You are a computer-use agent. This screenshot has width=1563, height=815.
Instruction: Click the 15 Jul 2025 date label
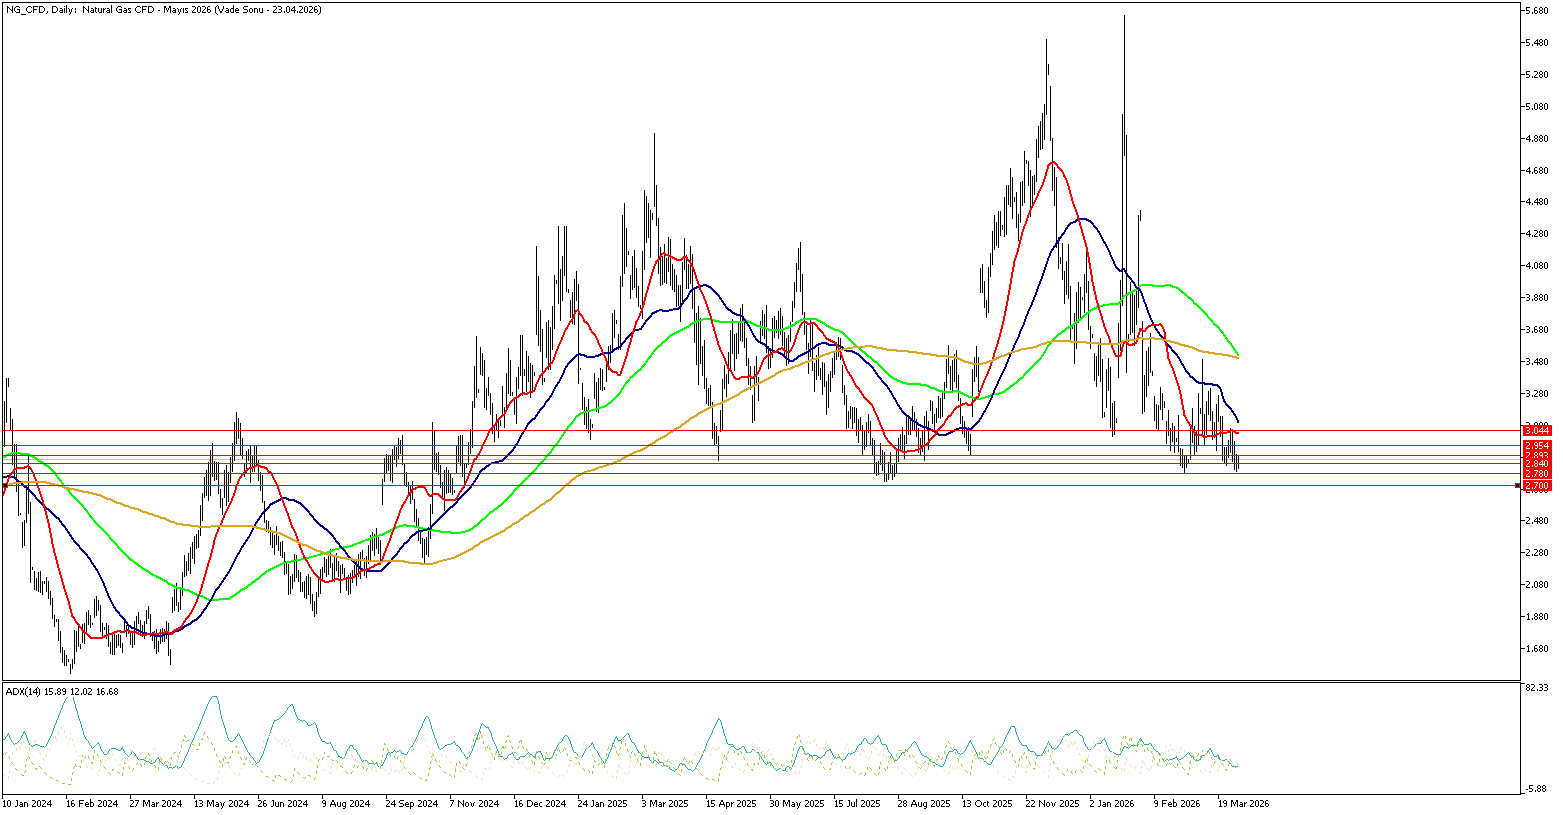click(x=858, y=803)
